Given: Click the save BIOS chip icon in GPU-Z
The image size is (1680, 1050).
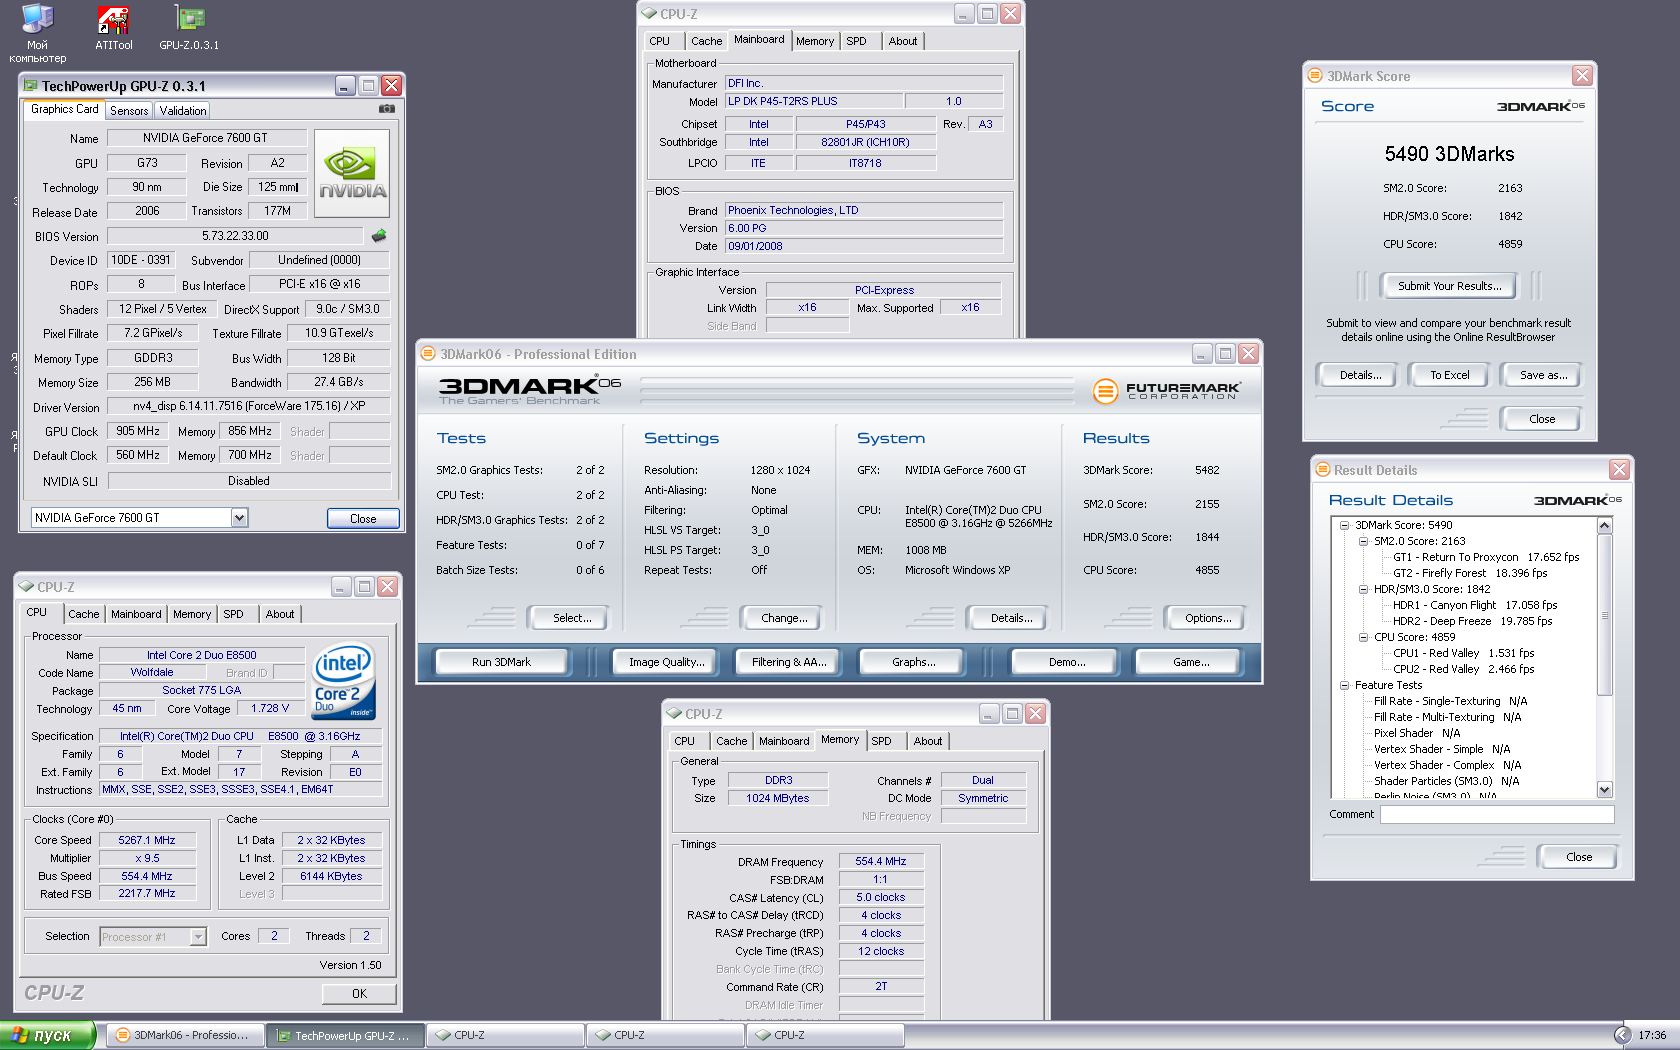Looking at the screenshot, I should (379, 236).
